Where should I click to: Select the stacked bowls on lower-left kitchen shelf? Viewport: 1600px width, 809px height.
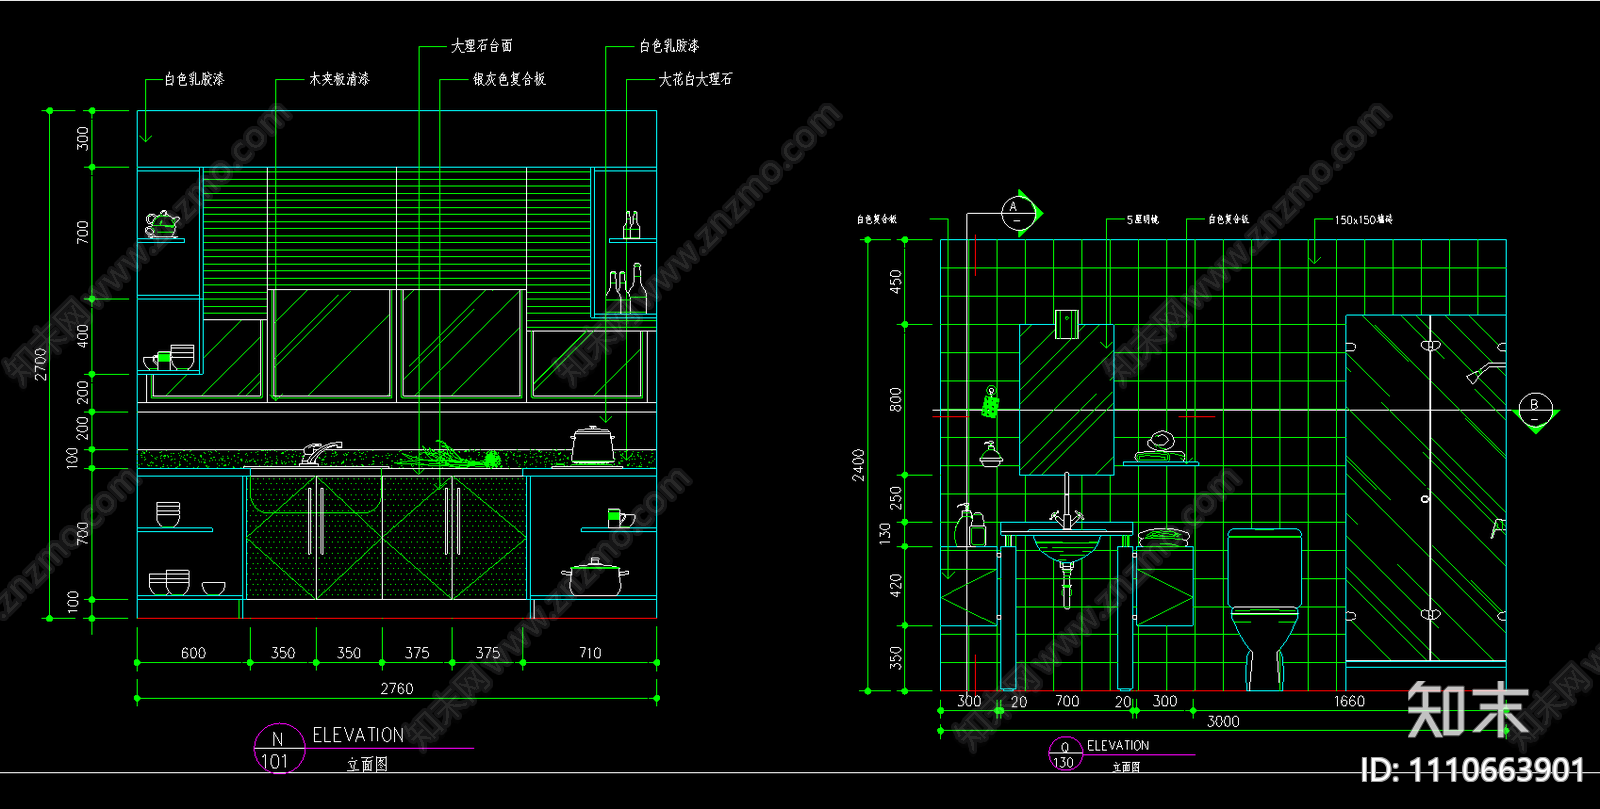pyautogui.click(x=169, y=582)
